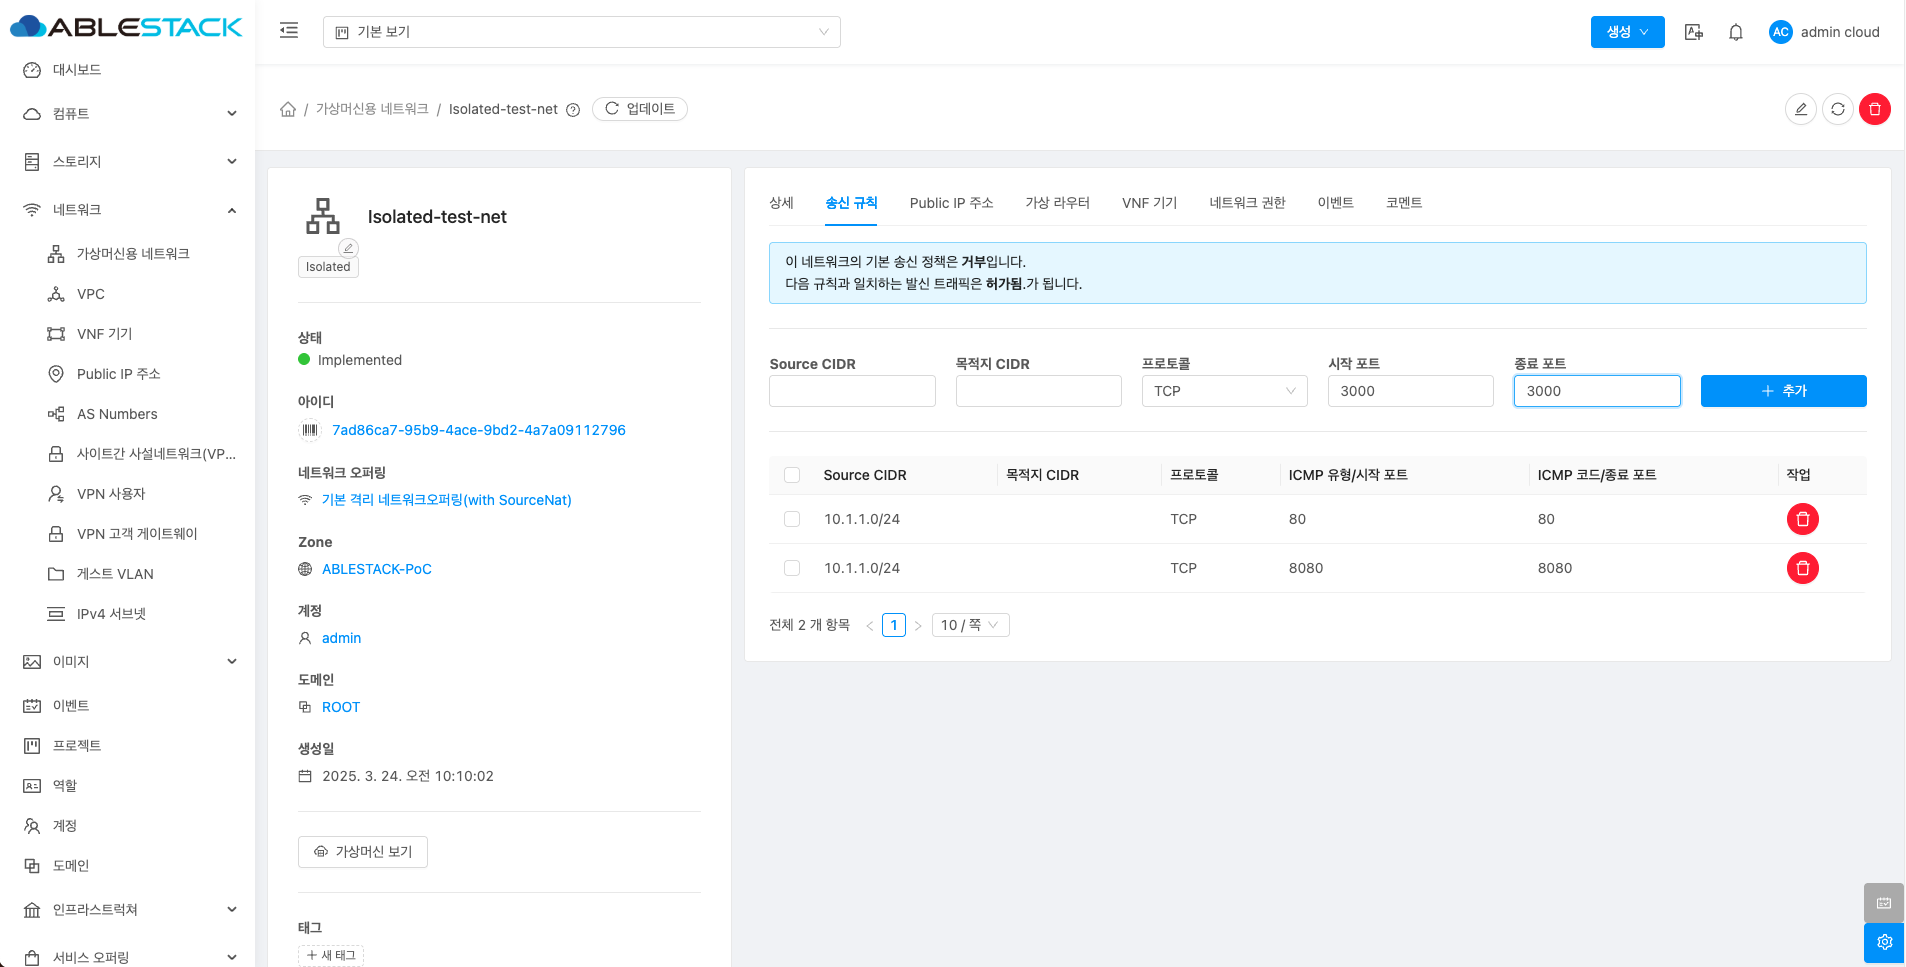Open the 가상 라우터 tab
The height and width of the screenshot is (967, 1906).
coord(1057,203)
